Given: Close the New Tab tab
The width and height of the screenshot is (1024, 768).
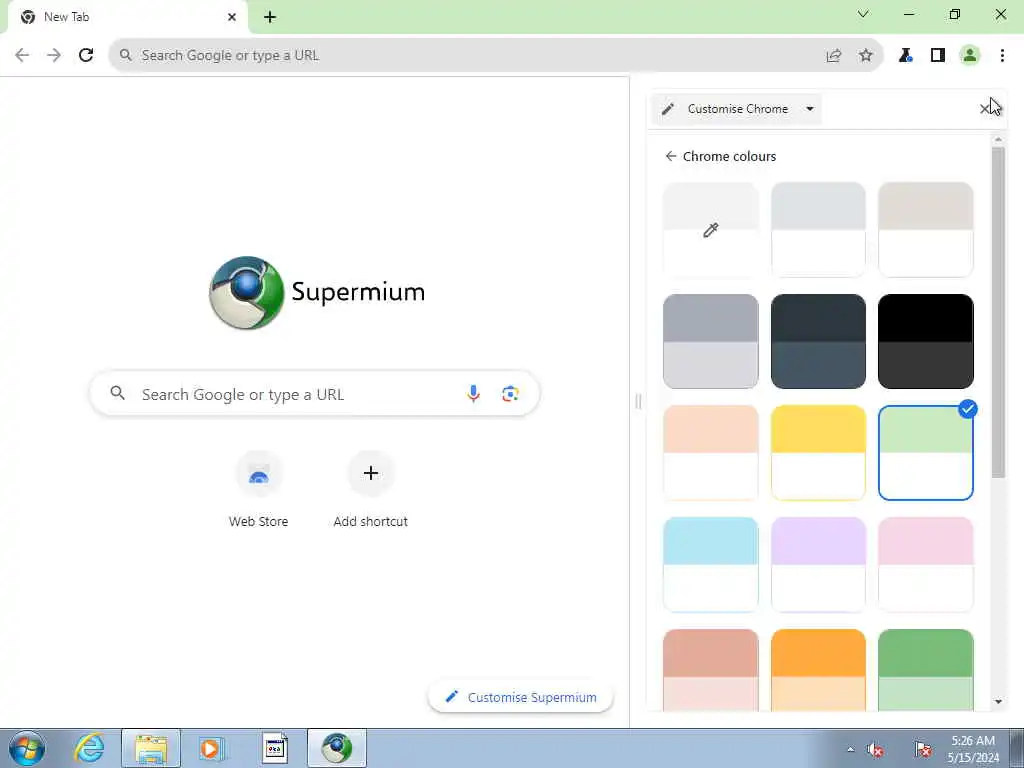Looking at the screenshot, I should pos(232,17).
